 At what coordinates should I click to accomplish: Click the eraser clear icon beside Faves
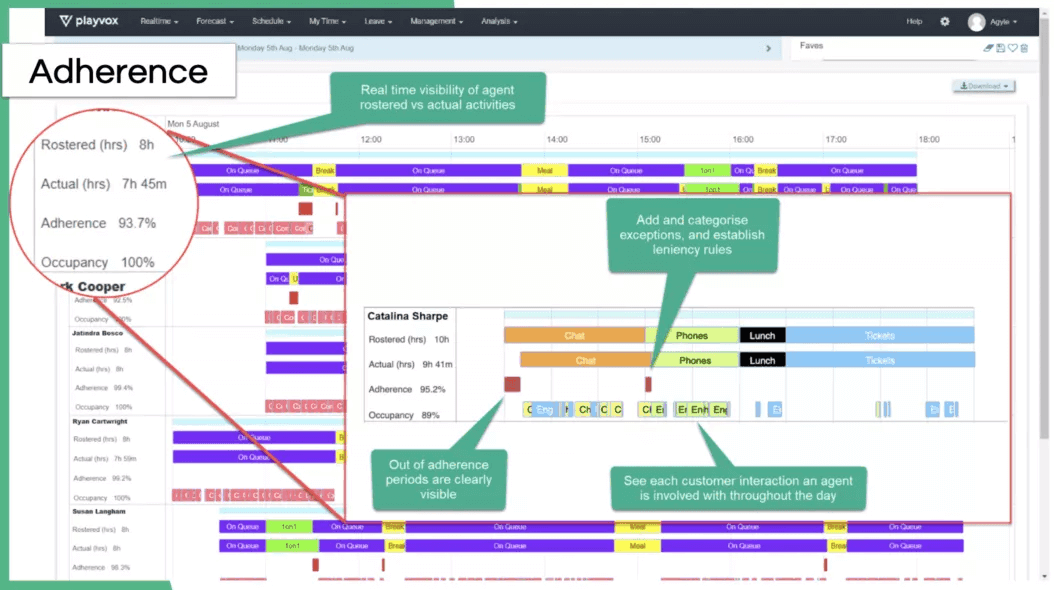[988, 48]
